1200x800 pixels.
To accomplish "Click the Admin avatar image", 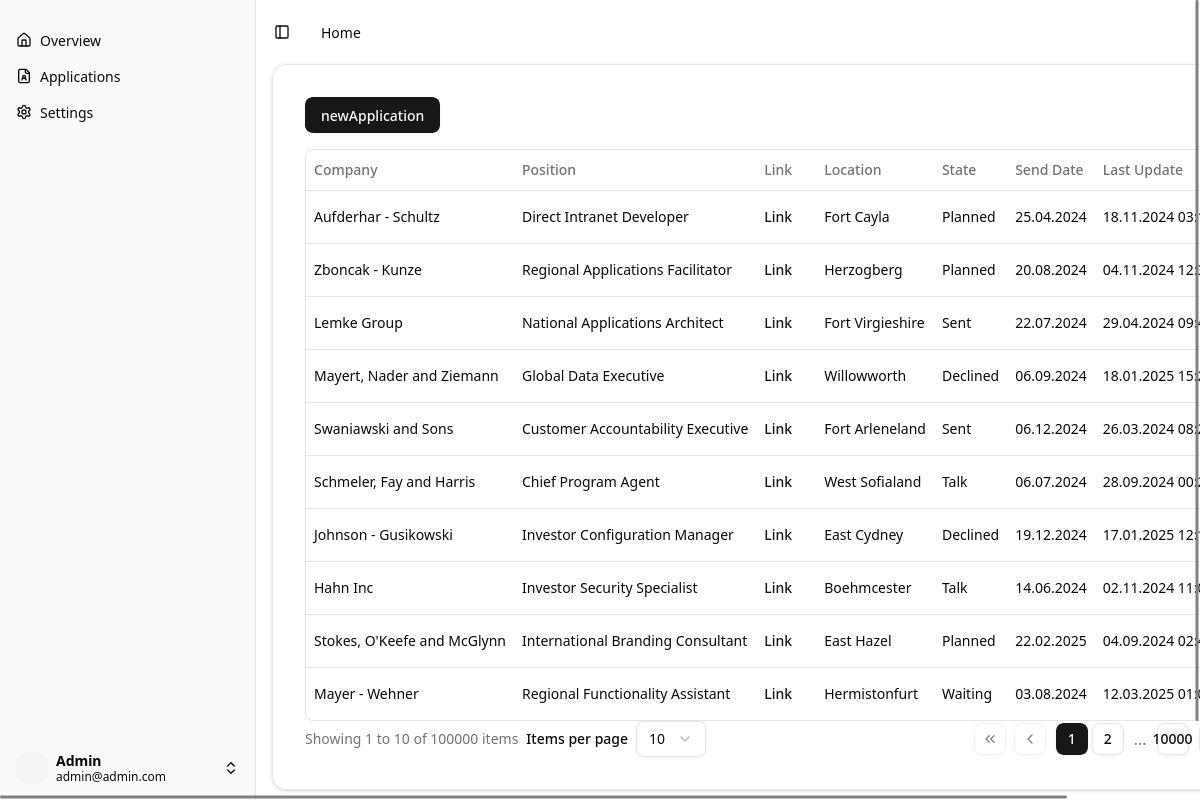I will (x=32, y=768).
